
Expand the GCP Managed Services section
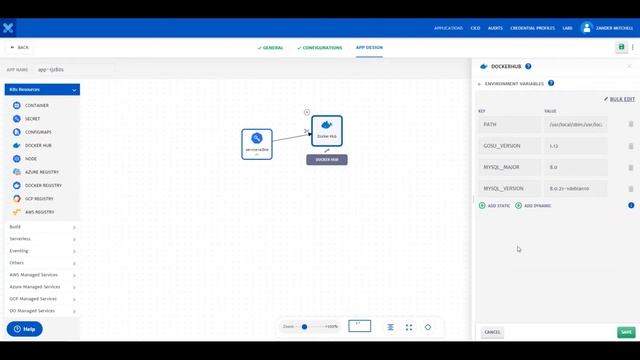point(42,299)
